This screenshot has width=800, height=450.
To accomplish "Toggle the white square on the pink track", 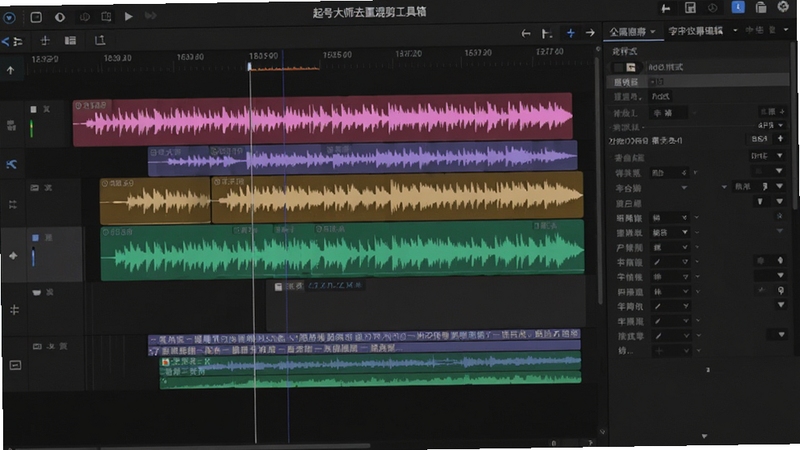I will point(34,109).
